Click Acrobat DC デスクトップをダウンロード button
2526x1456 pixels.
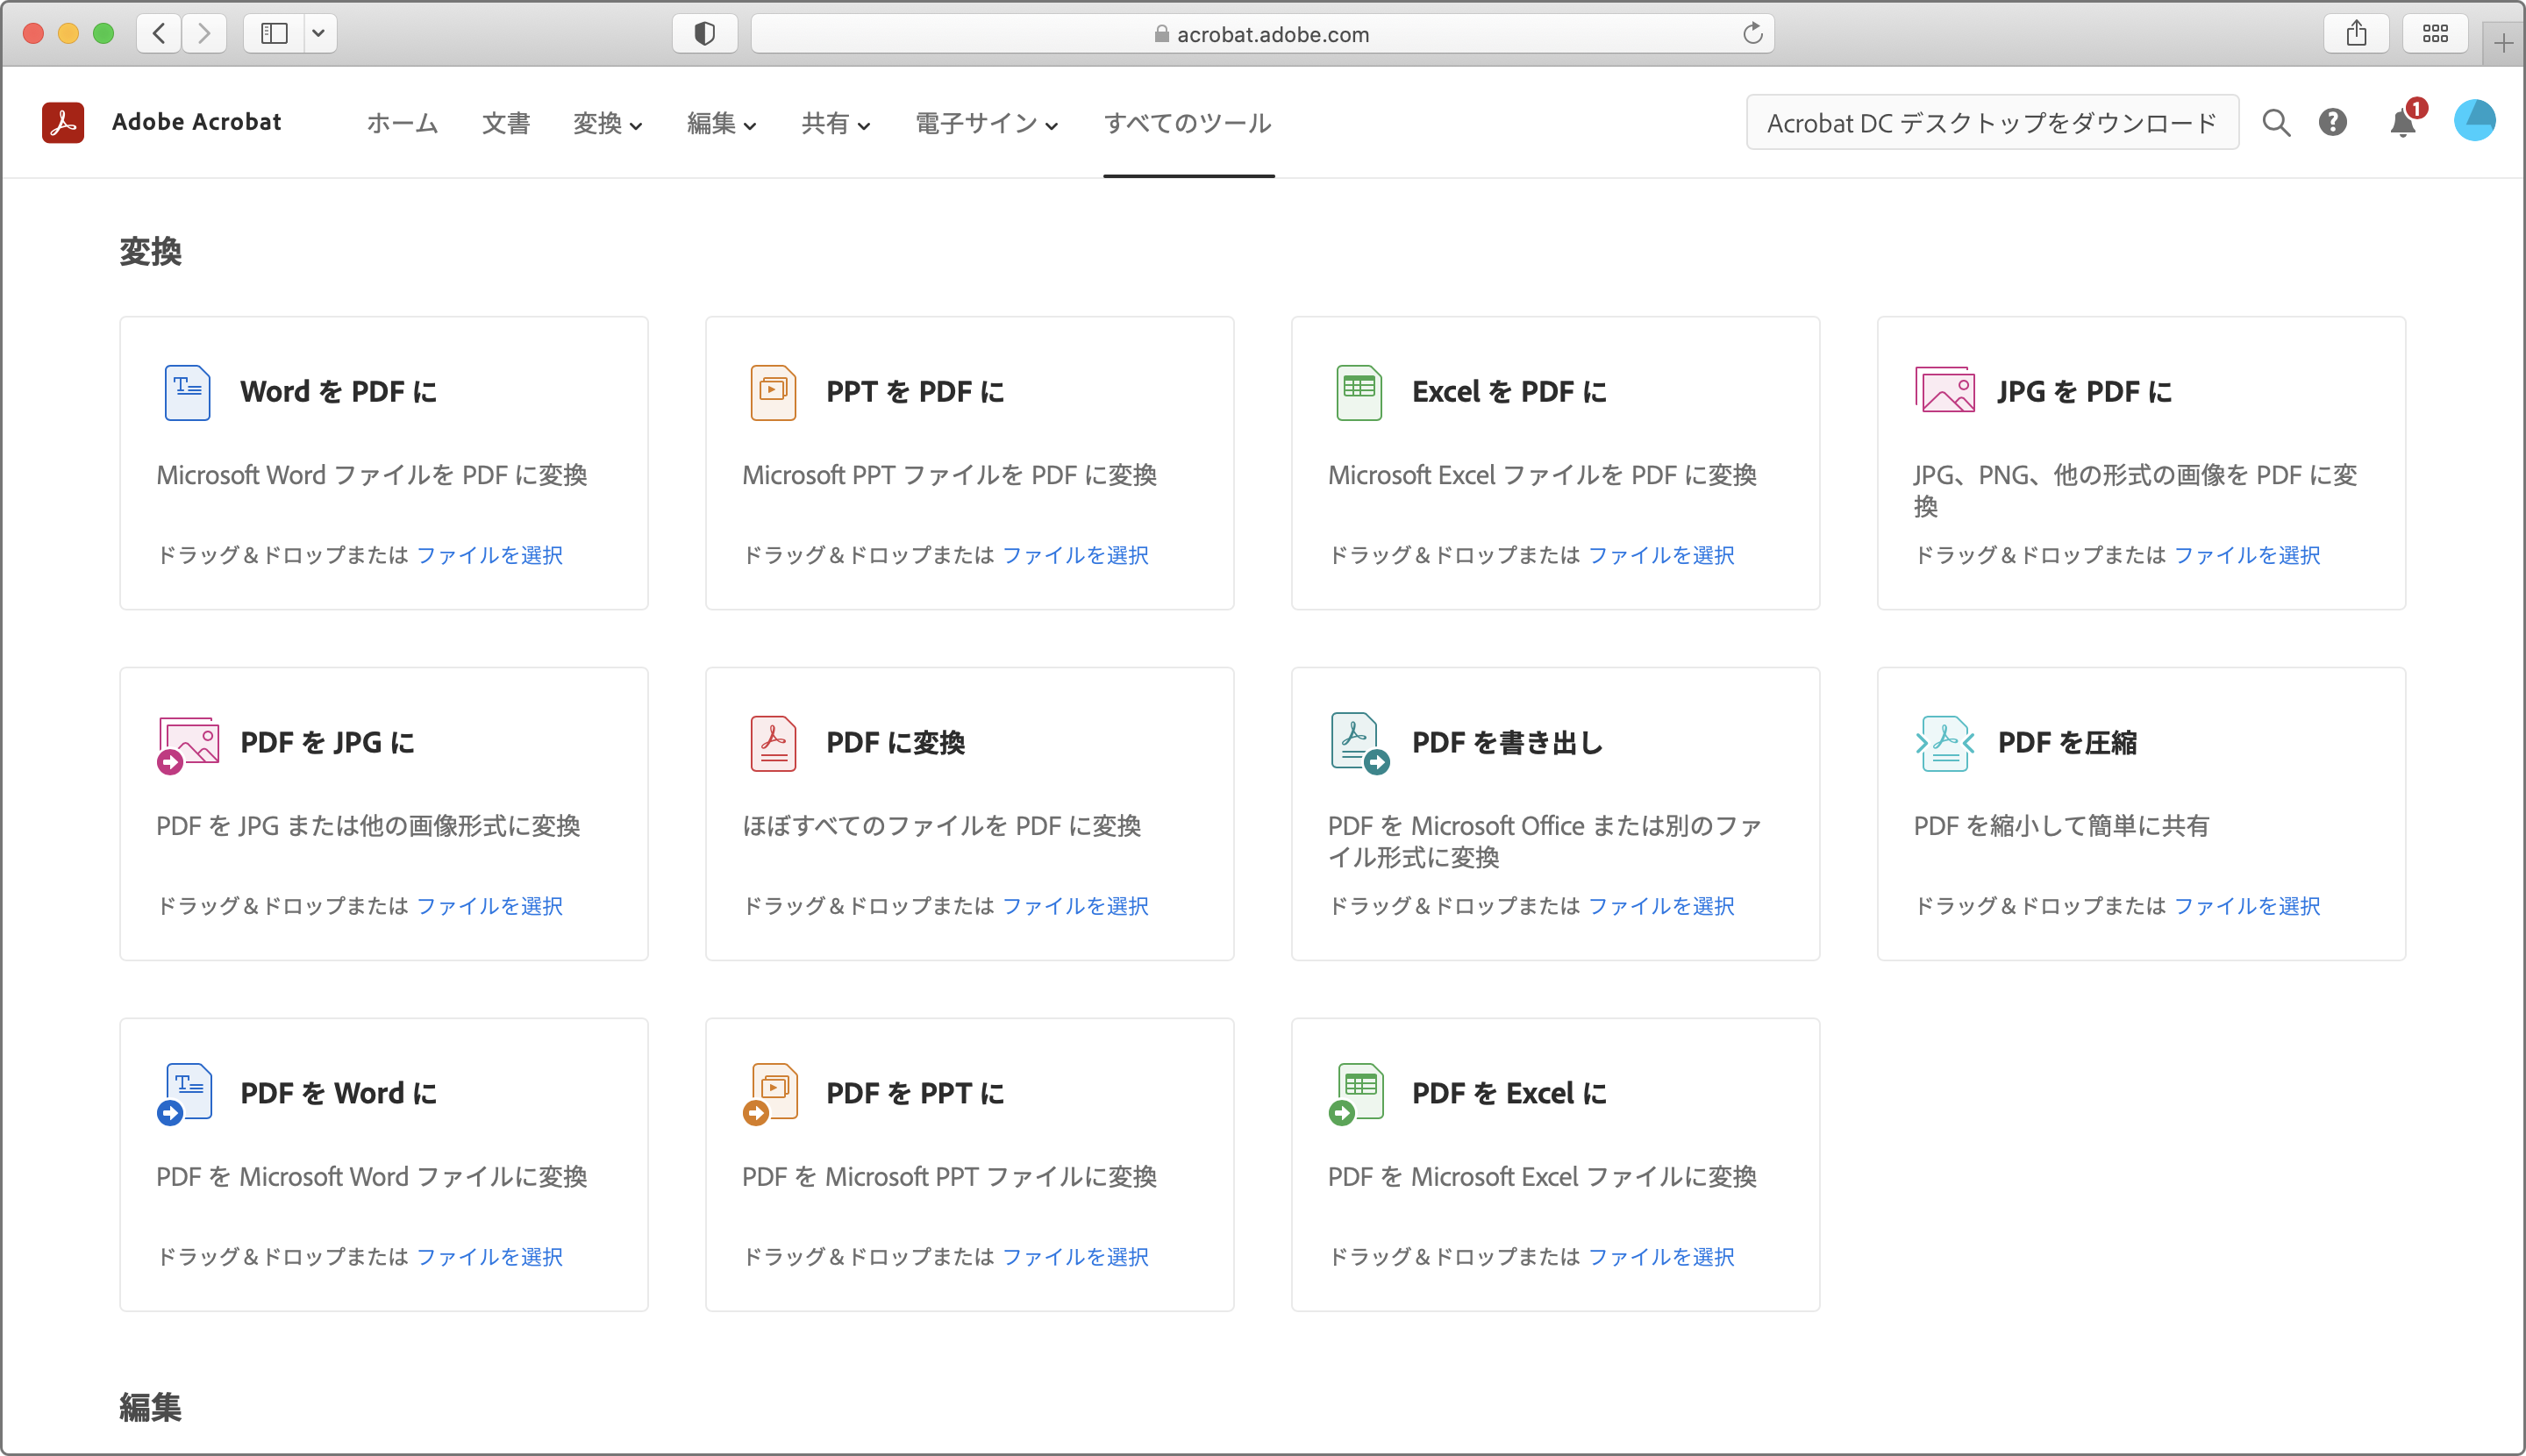pos(1992,122)
